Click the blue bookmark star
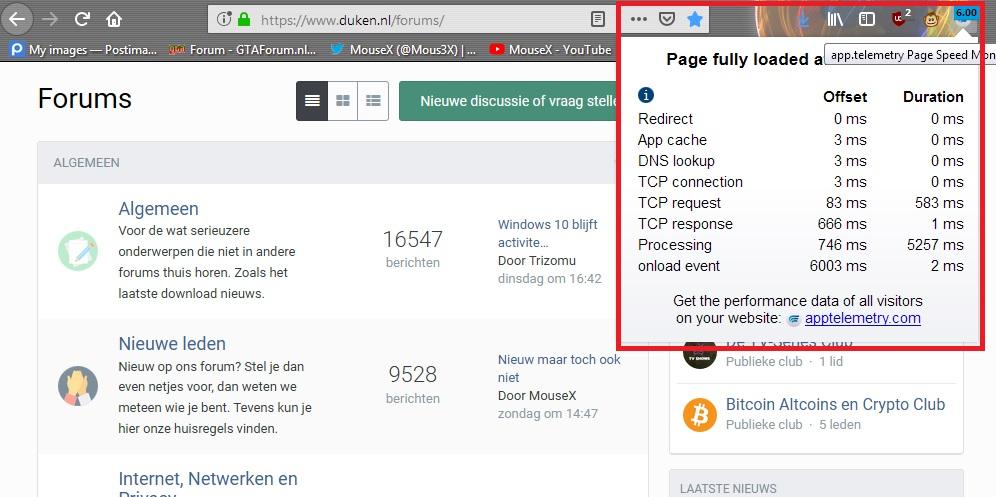 click(x=695, y=19)
